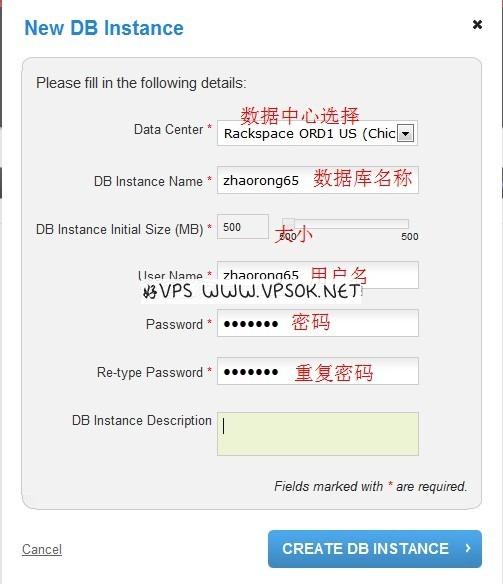Click the DB Instance Description label
The width and height of the screenshot is (503, 584).
point(142,420)
